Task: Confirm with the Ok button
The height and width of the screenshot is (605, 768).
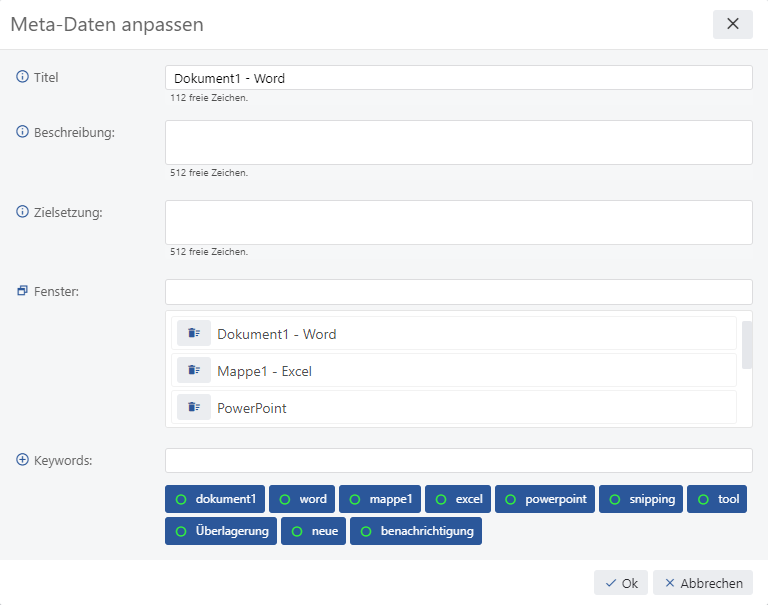Action: pyautogui.click(x=621, y=583)
